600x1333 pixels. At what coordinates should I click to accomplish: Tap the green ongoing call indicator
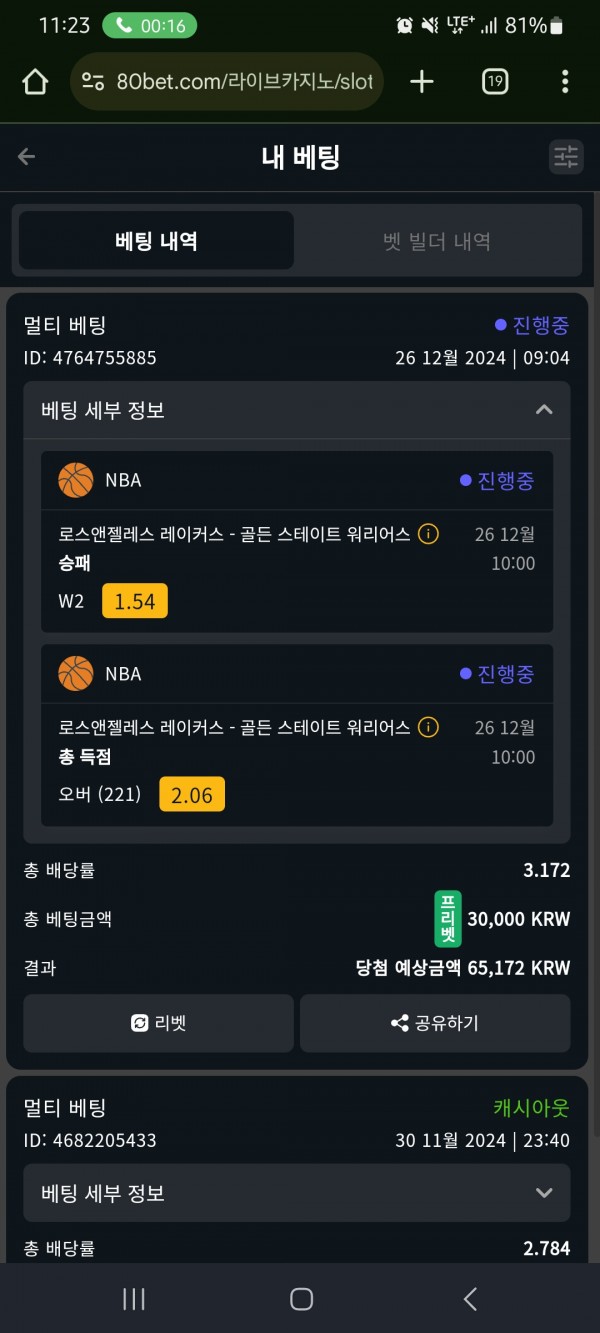150,26
